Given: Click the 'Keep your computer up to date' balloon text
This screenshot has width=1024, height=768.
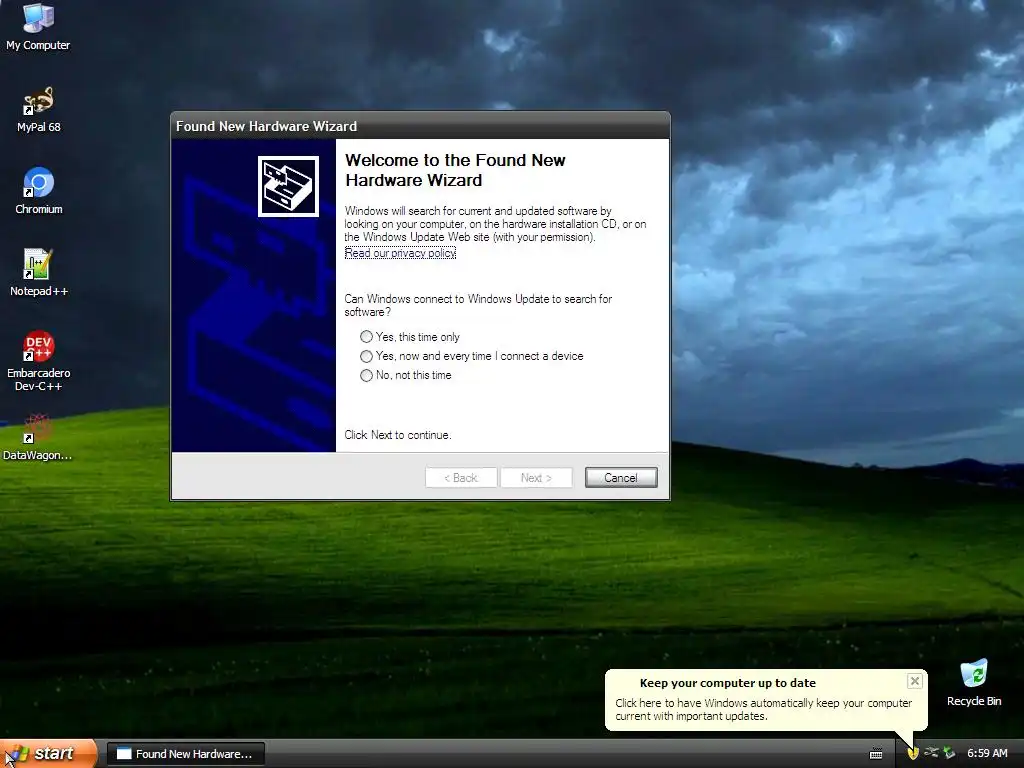Looking at the screenshot, I should 763,709.
